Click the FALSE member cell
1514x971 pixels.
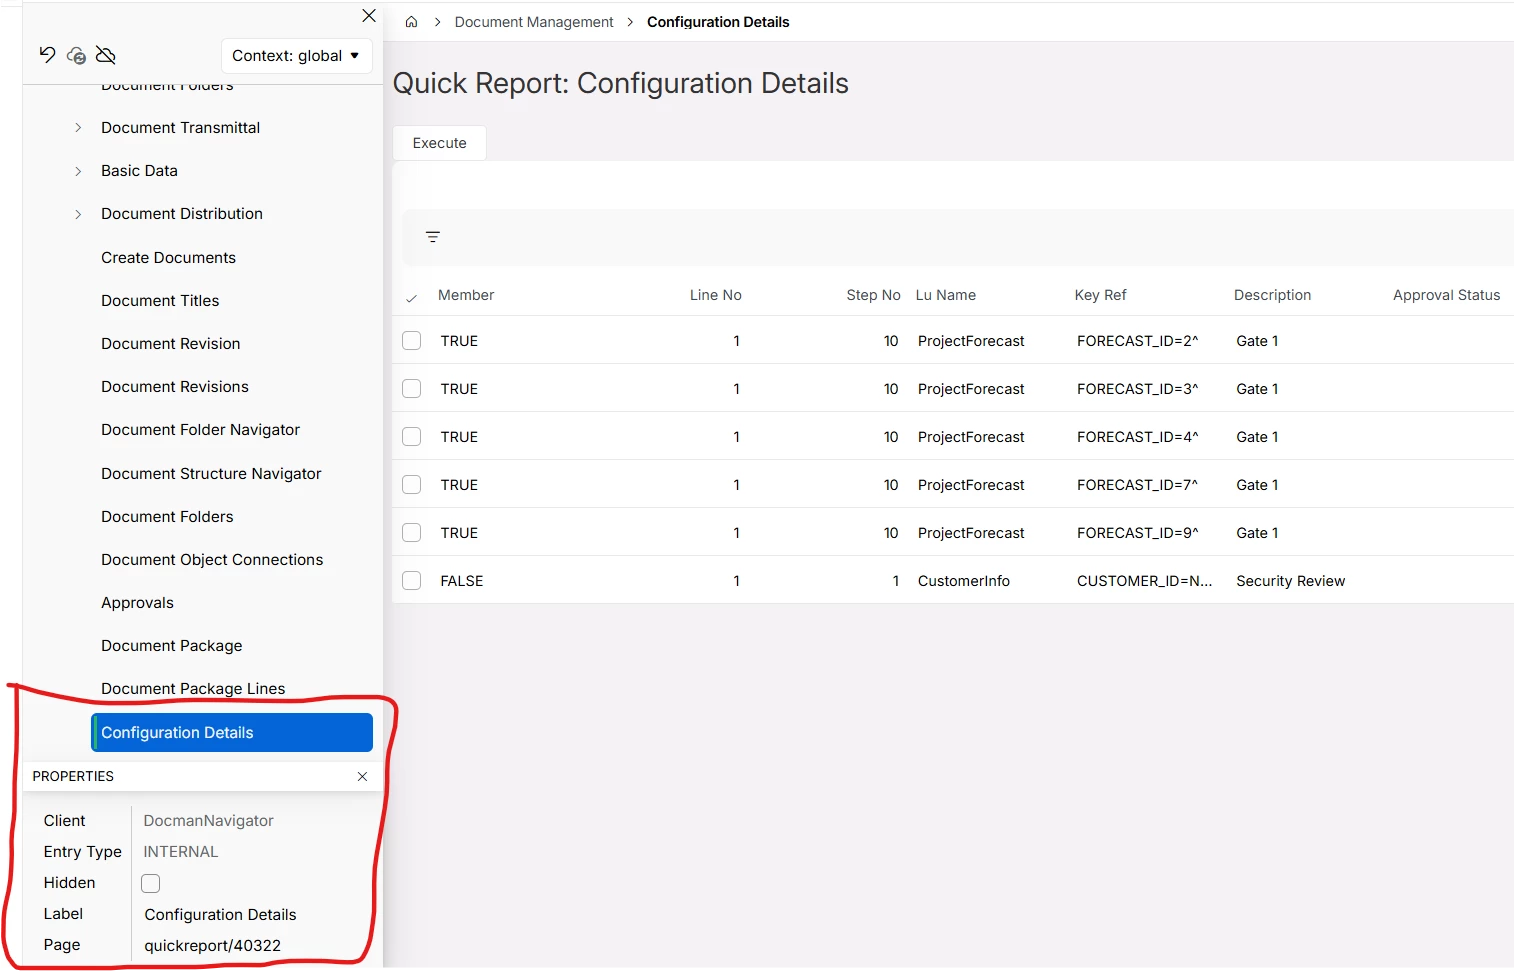click(x=462, y=581)
